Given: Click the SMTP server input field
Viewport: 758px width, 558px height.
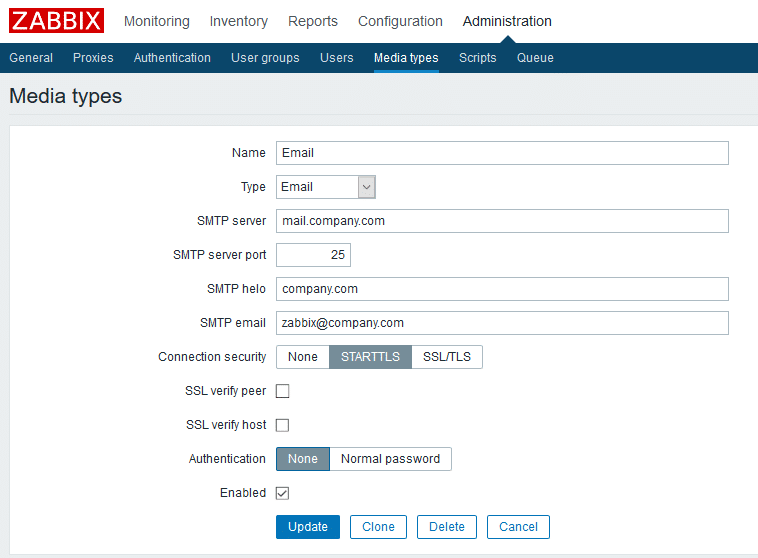Looking at the screenshot, I should click(x=502, y=221).
